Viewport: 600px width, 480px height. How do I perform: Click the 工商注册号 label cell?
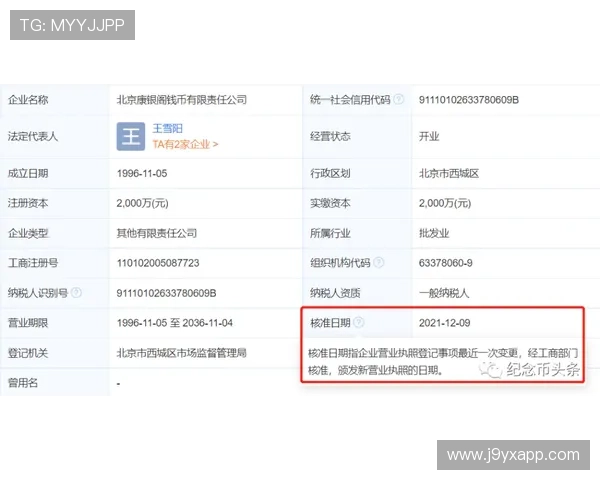point(55,263)
